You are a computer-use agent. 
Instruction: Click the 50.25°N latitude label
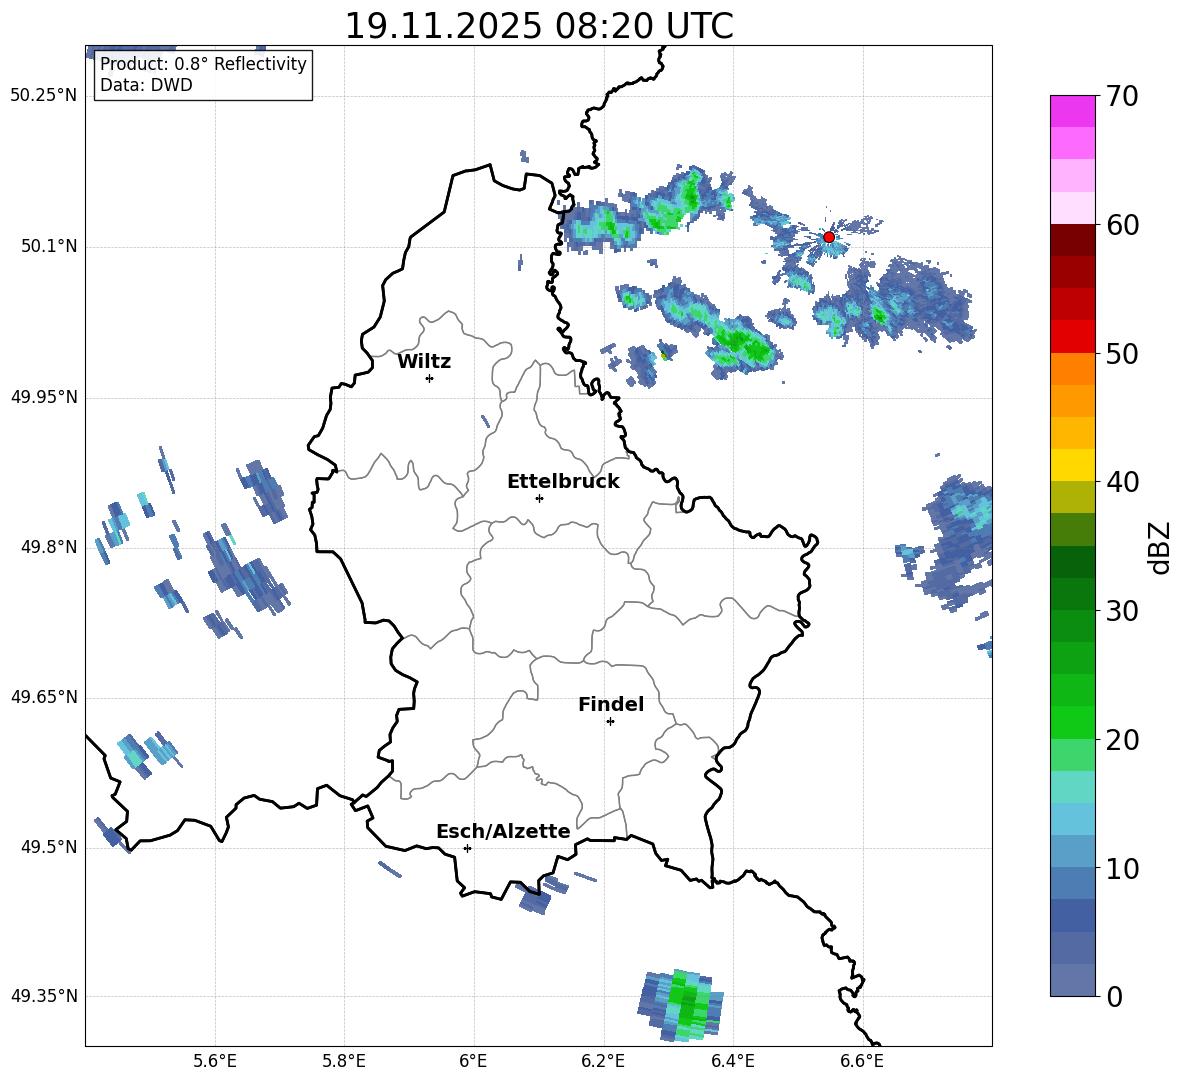coord(44,96)
